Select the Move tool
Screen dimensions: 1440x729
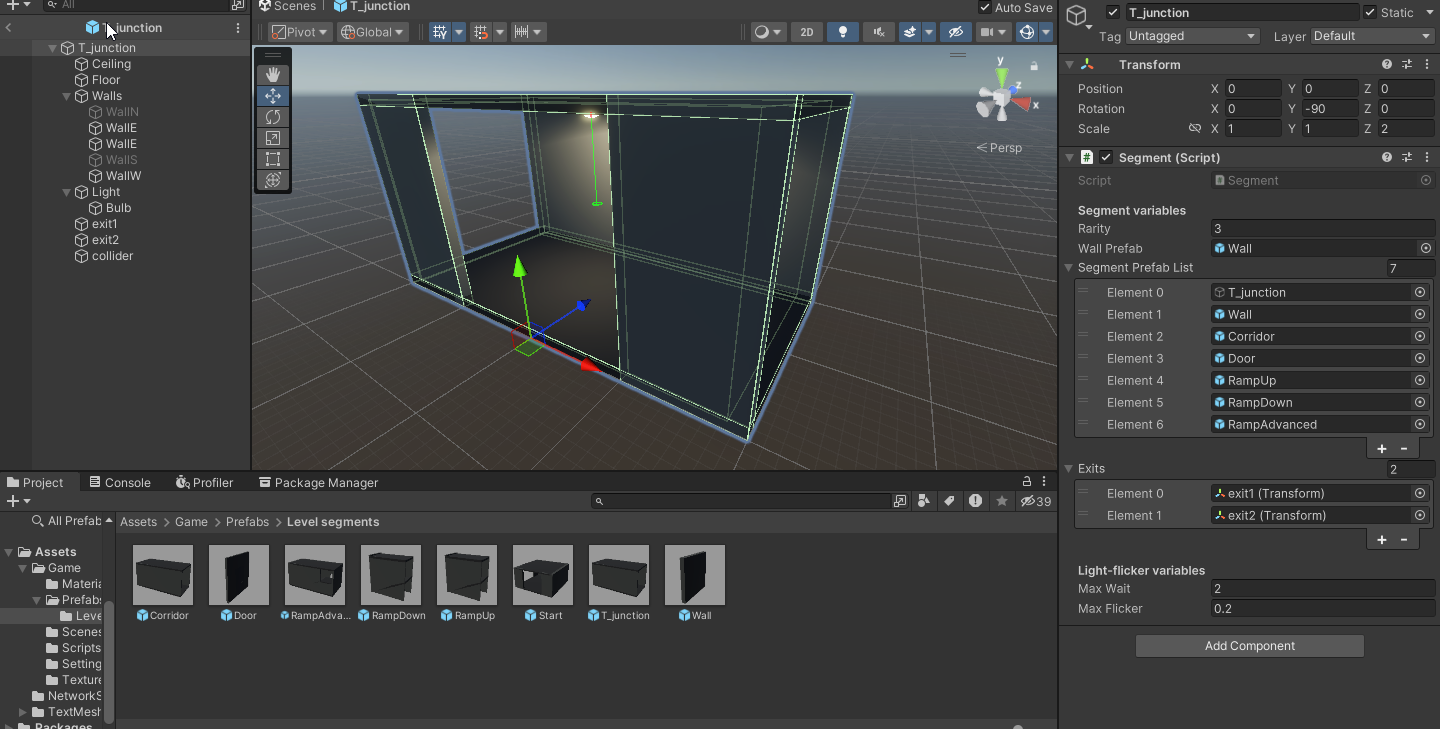pyautogui.click(x=273, y=96)
